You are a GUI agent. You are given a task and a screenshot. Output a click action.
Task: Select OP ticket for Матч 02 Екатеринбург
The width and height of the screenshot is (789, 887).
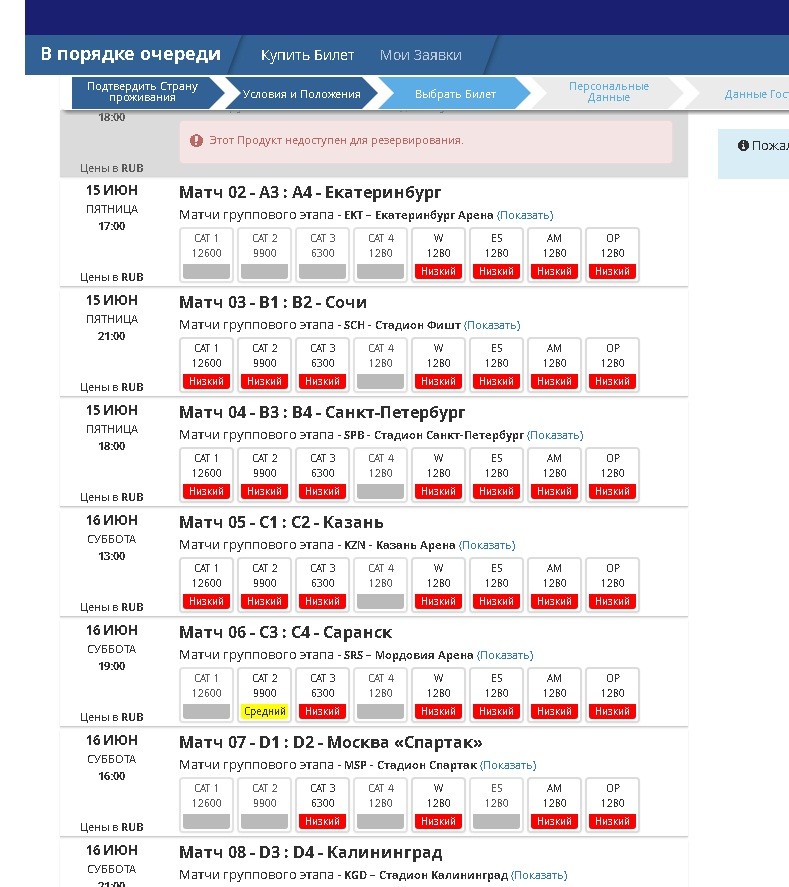[x=613, y=255]
